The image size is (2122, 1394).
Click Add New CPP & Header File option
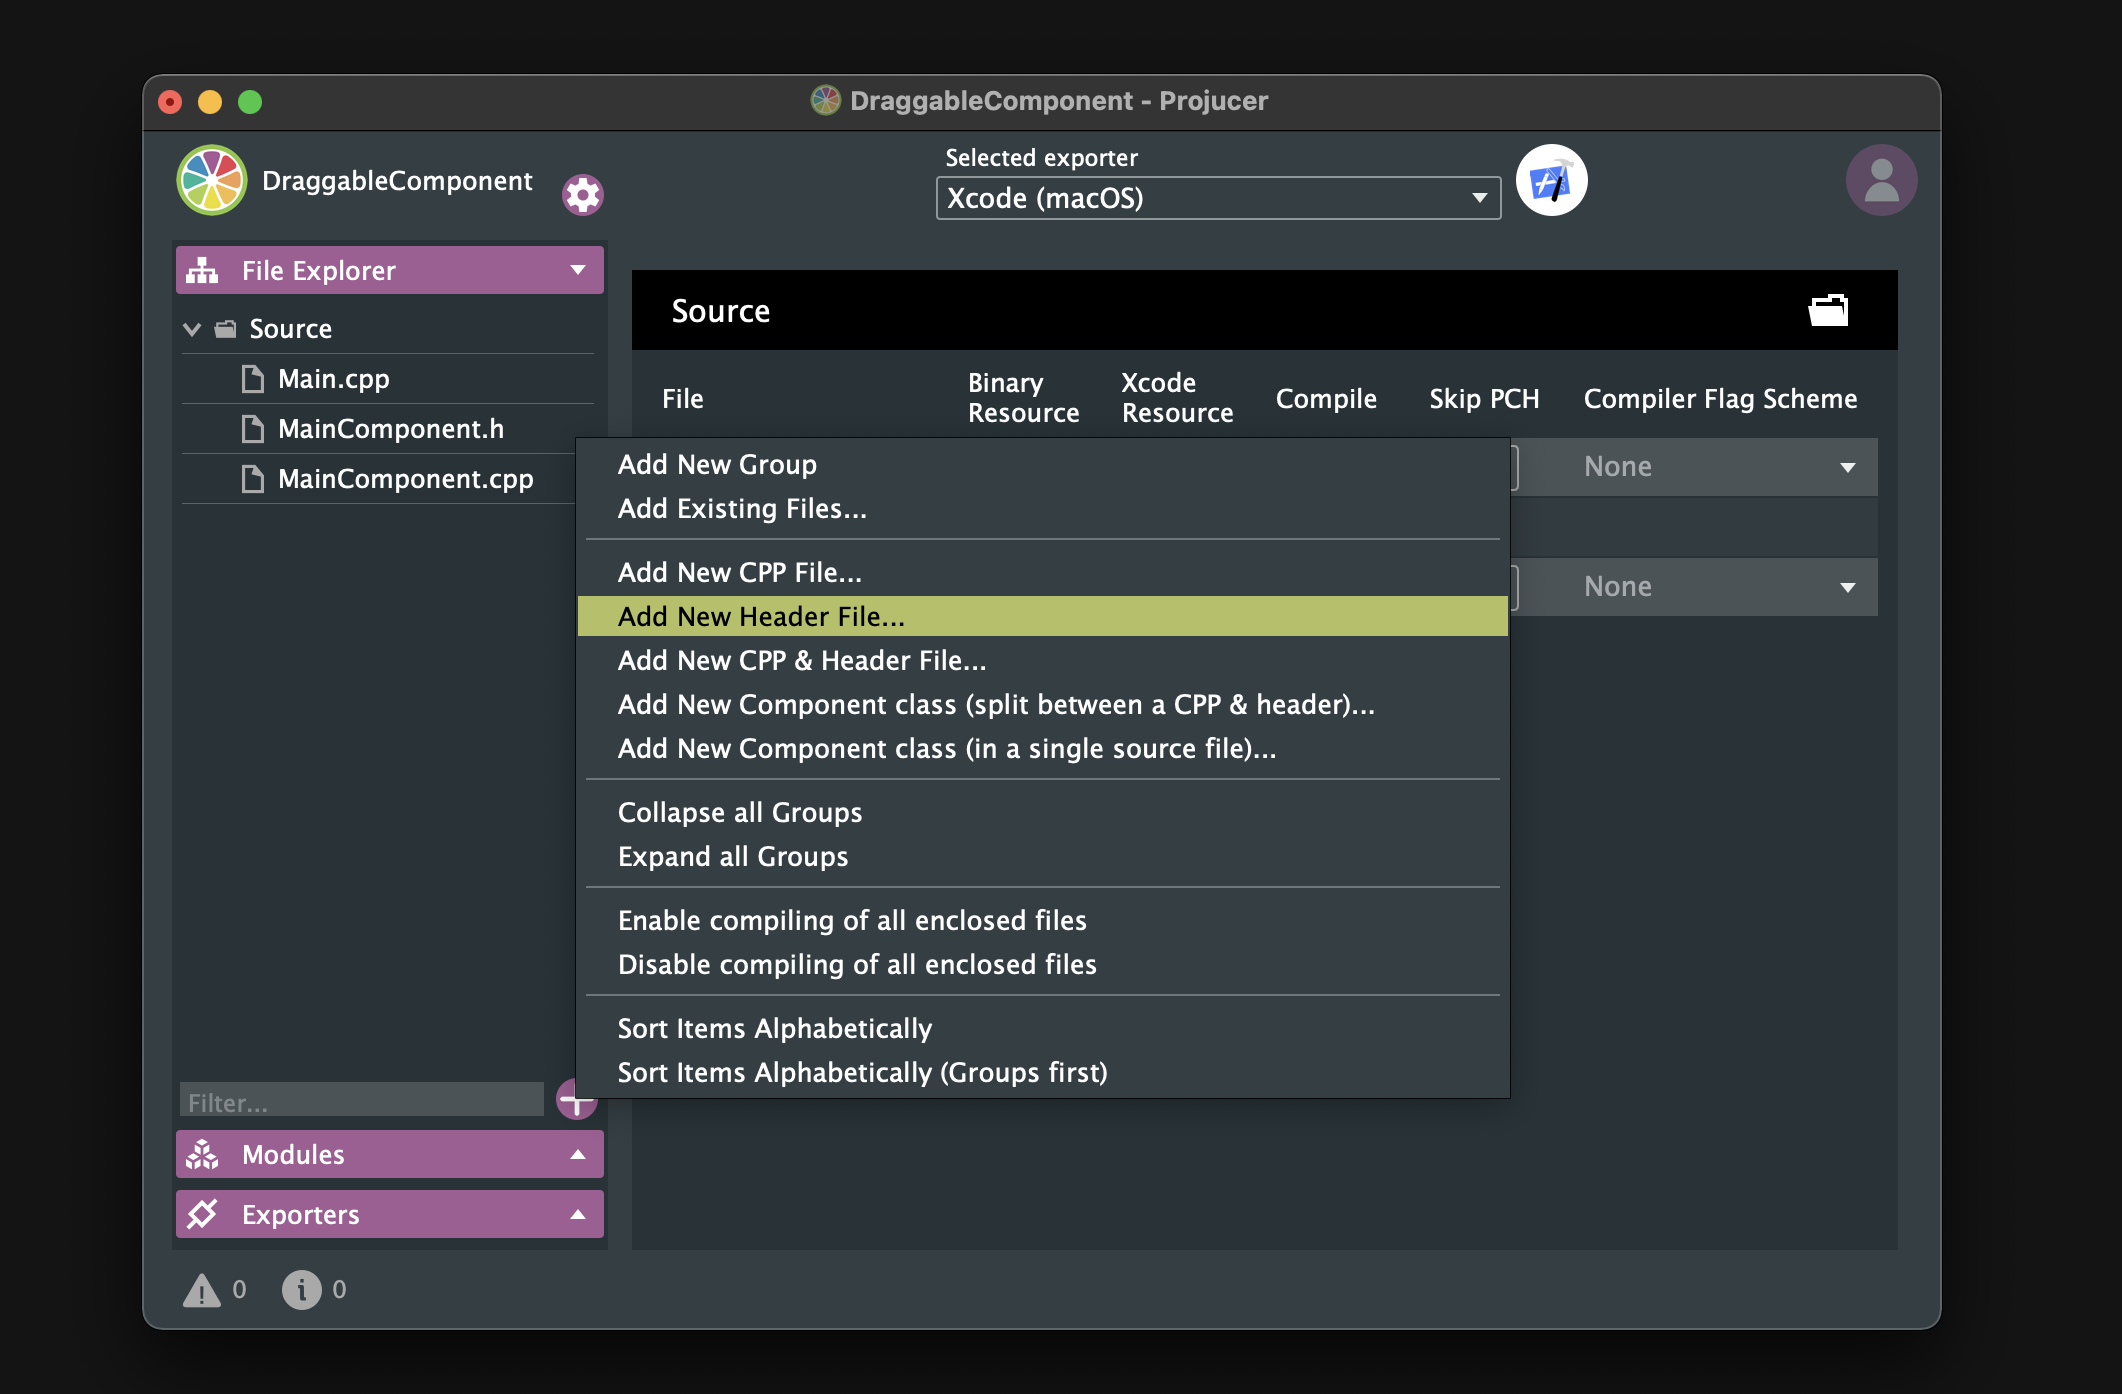pos(801,660)
